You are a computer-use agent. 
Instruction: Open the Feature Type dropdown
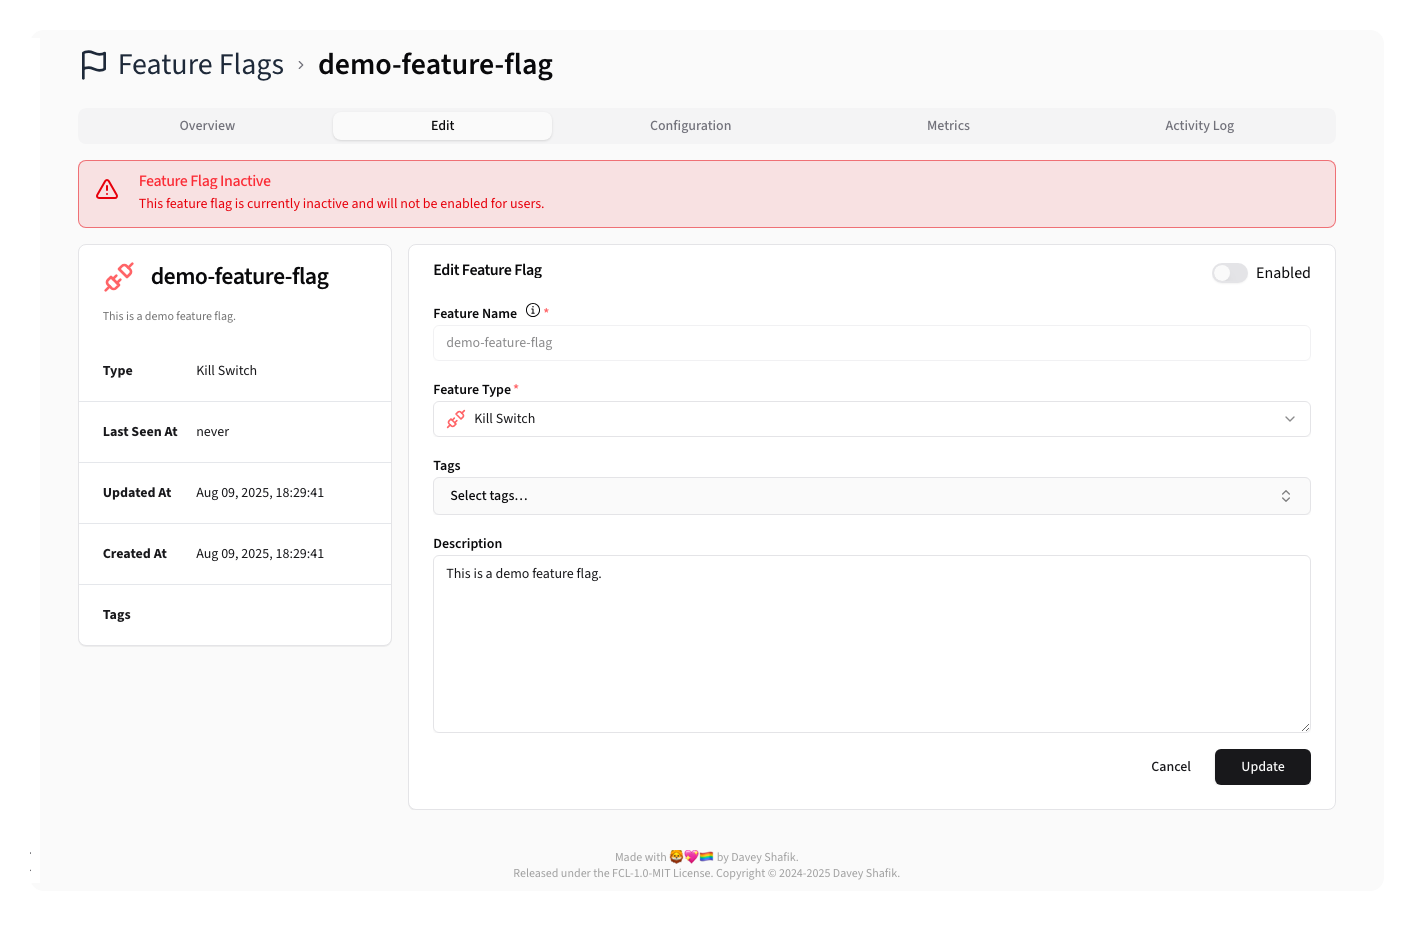coord(871,419)
